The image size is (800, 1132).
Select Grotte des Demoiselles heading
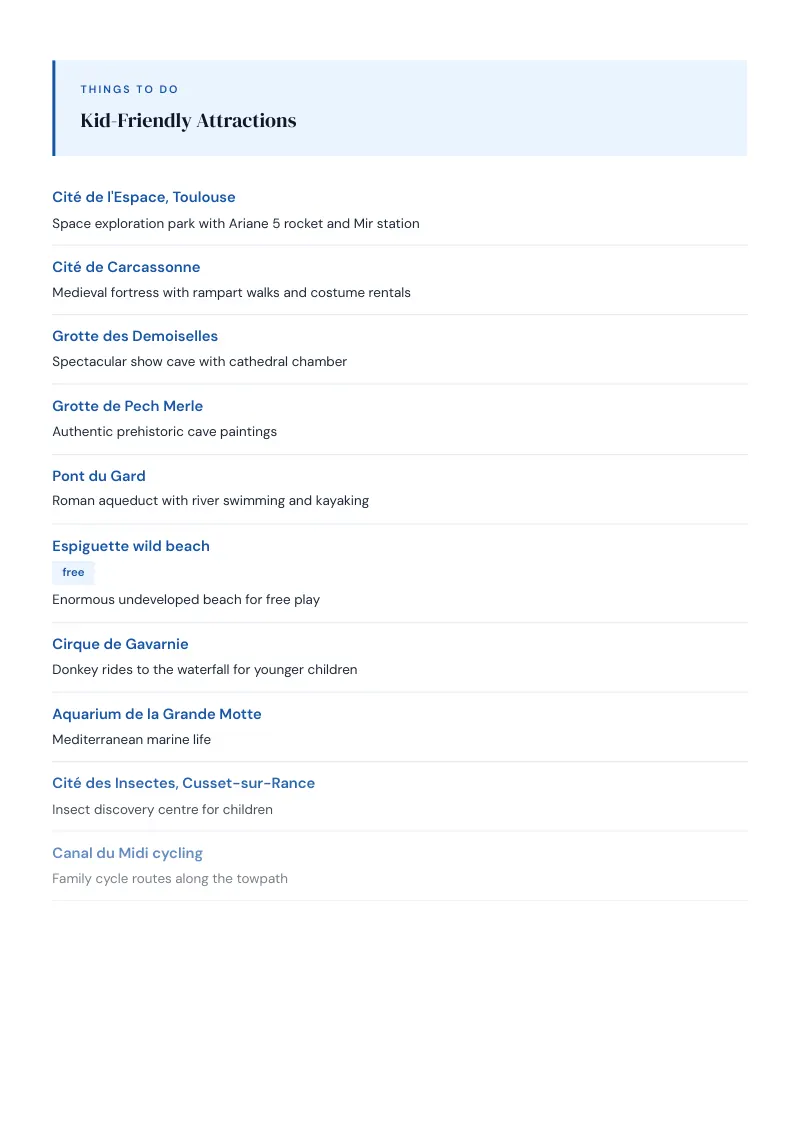135,336
